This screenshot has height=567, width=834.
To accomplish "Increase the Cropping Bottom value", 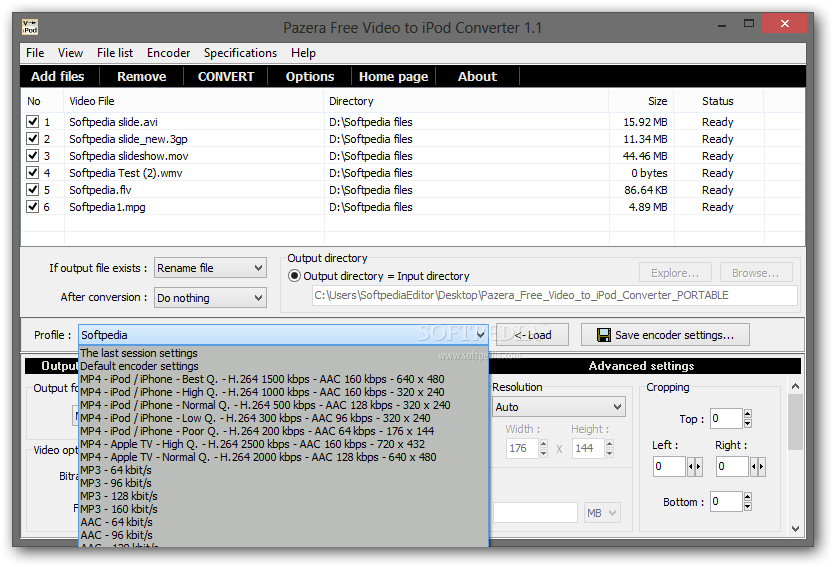I will [747, 497].
